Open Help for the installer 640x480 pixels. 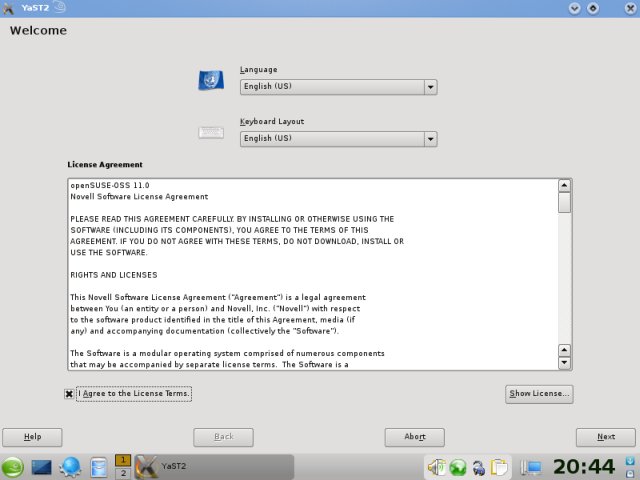click(32, 437)
